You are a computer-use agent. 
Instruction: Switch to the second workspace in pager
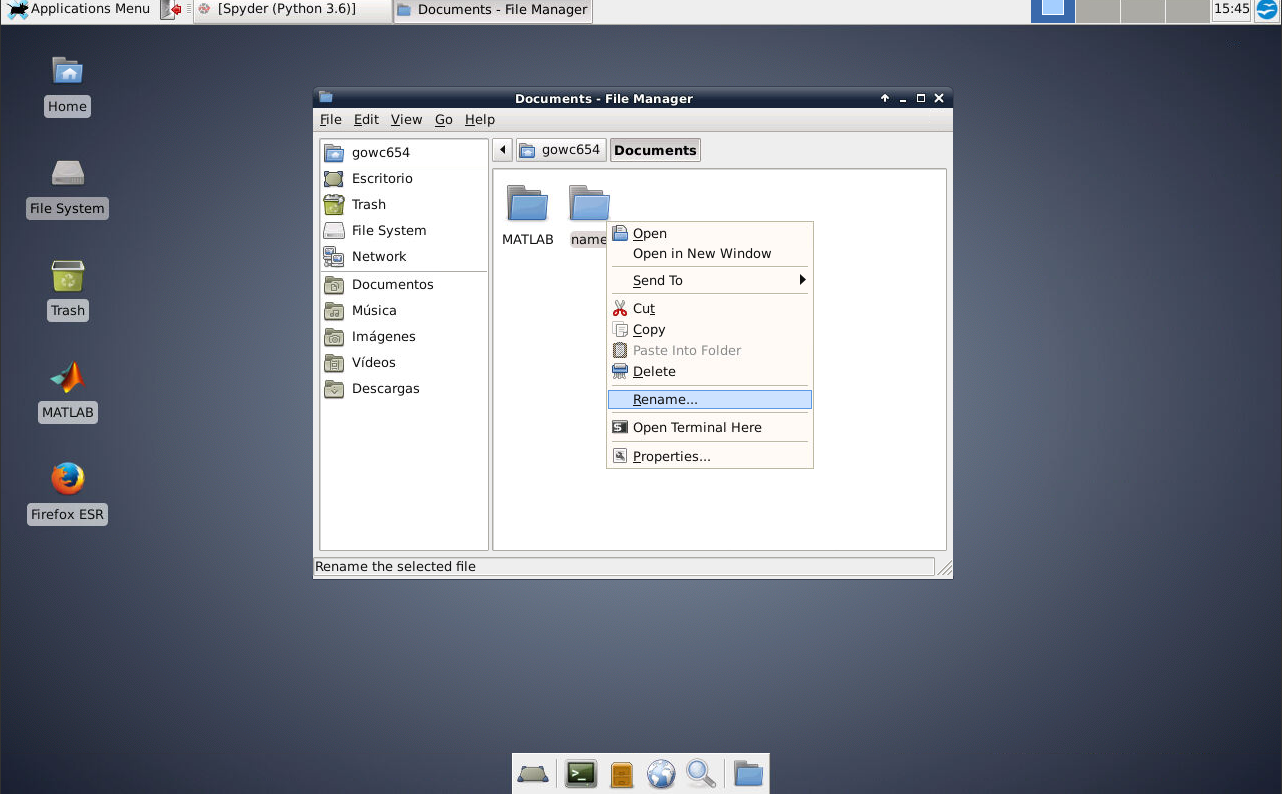tap(1097, 11)
